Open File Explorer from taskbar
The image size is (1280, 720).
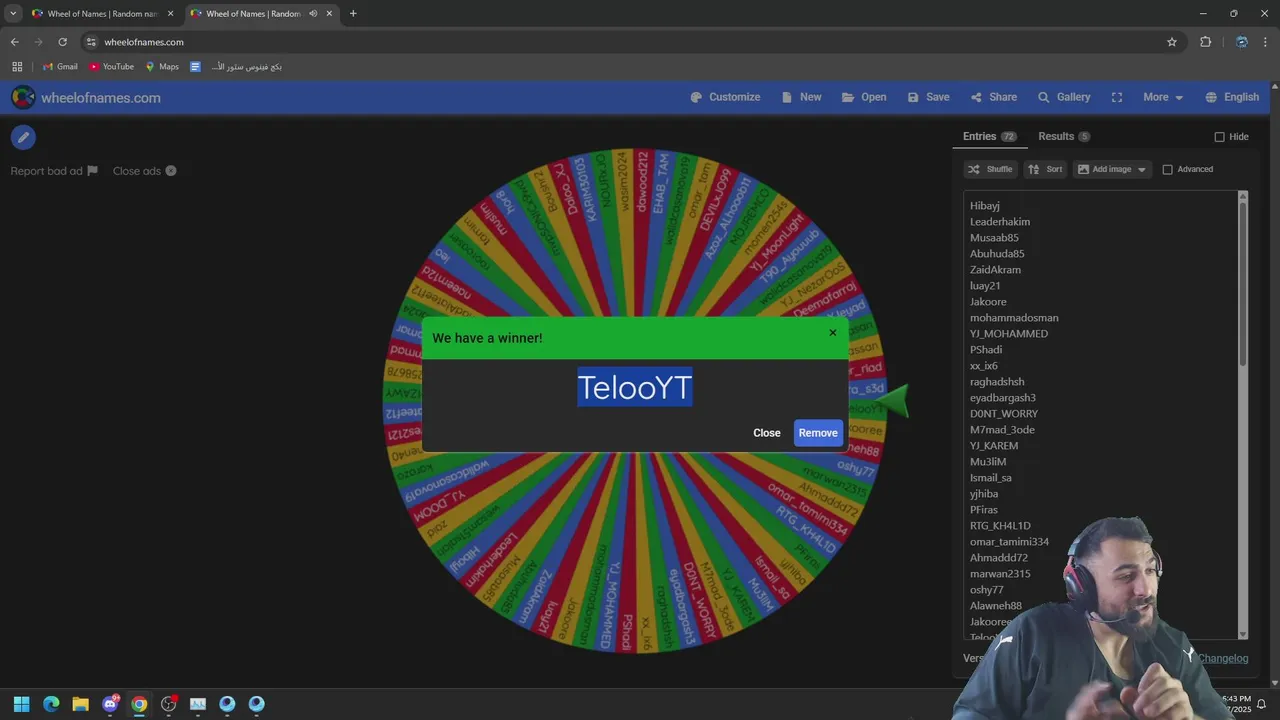(81, 704)
